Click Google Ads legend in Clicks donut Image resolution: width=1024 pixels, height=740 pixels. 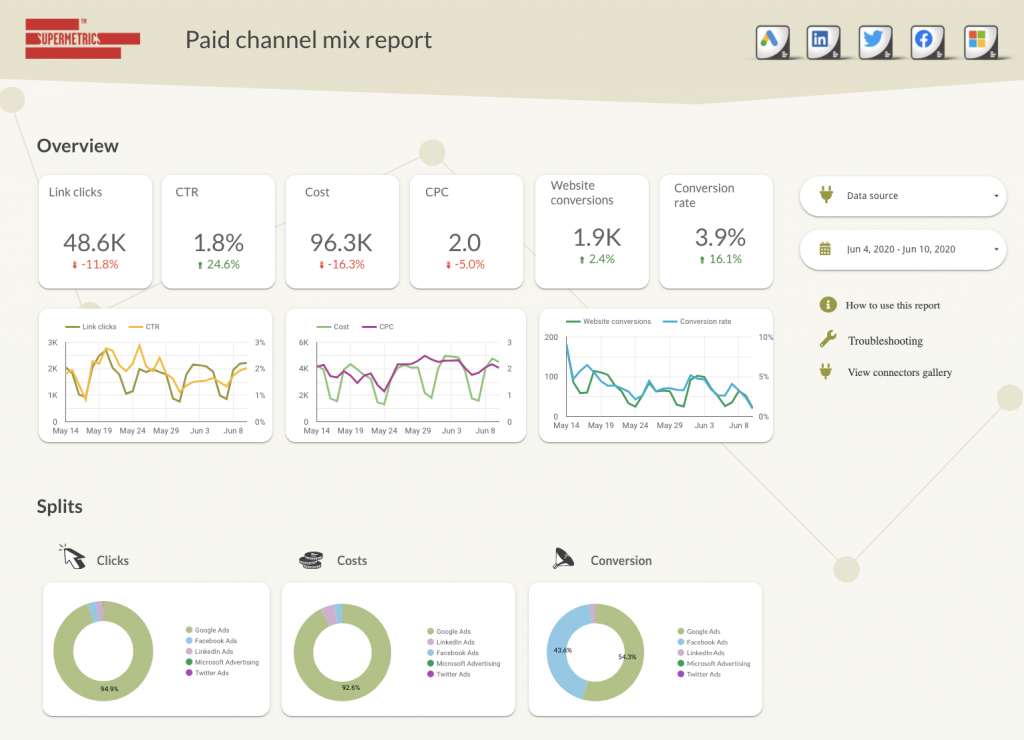point(208,630)
